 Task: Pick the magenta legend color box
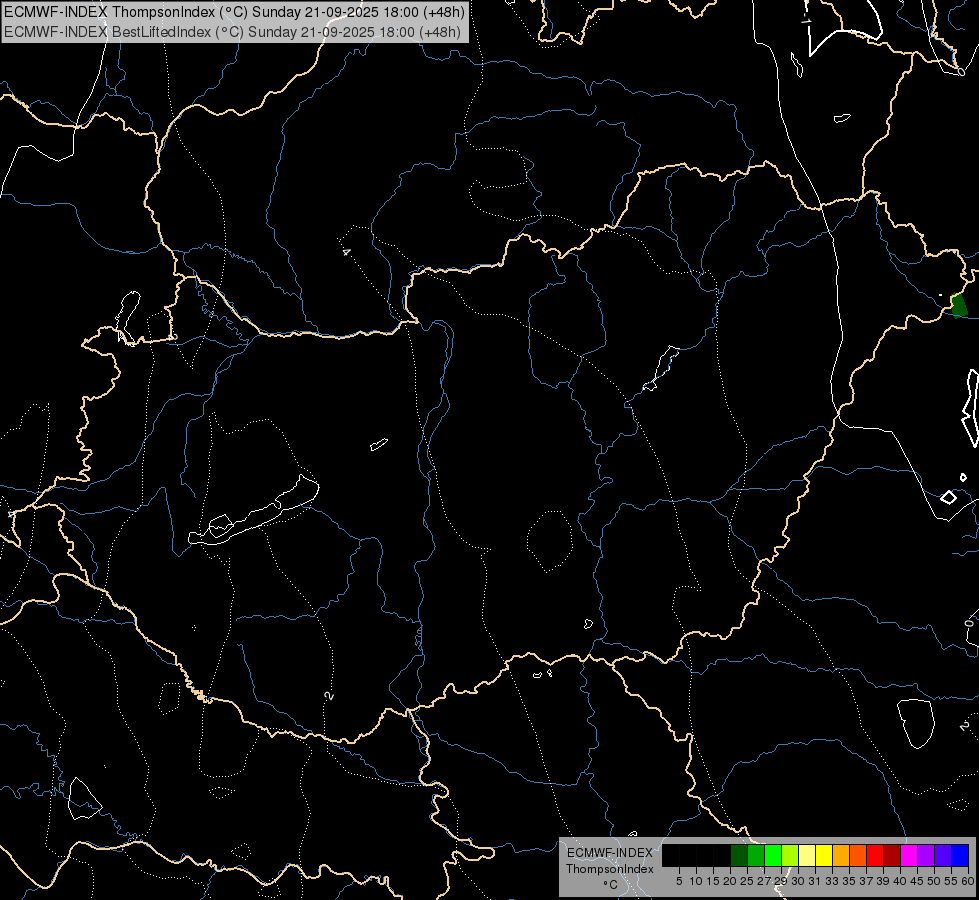(909, 855)
